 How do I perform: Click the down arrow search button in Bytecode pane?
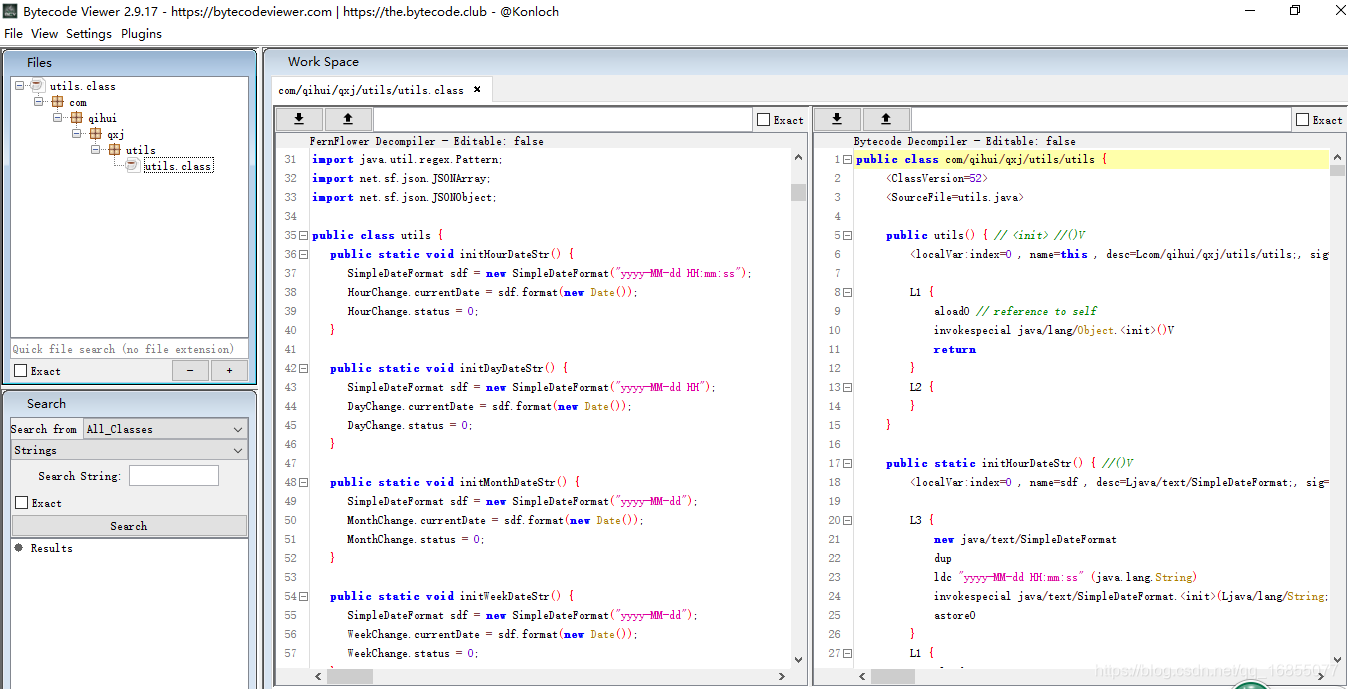(x=837, y=119)
